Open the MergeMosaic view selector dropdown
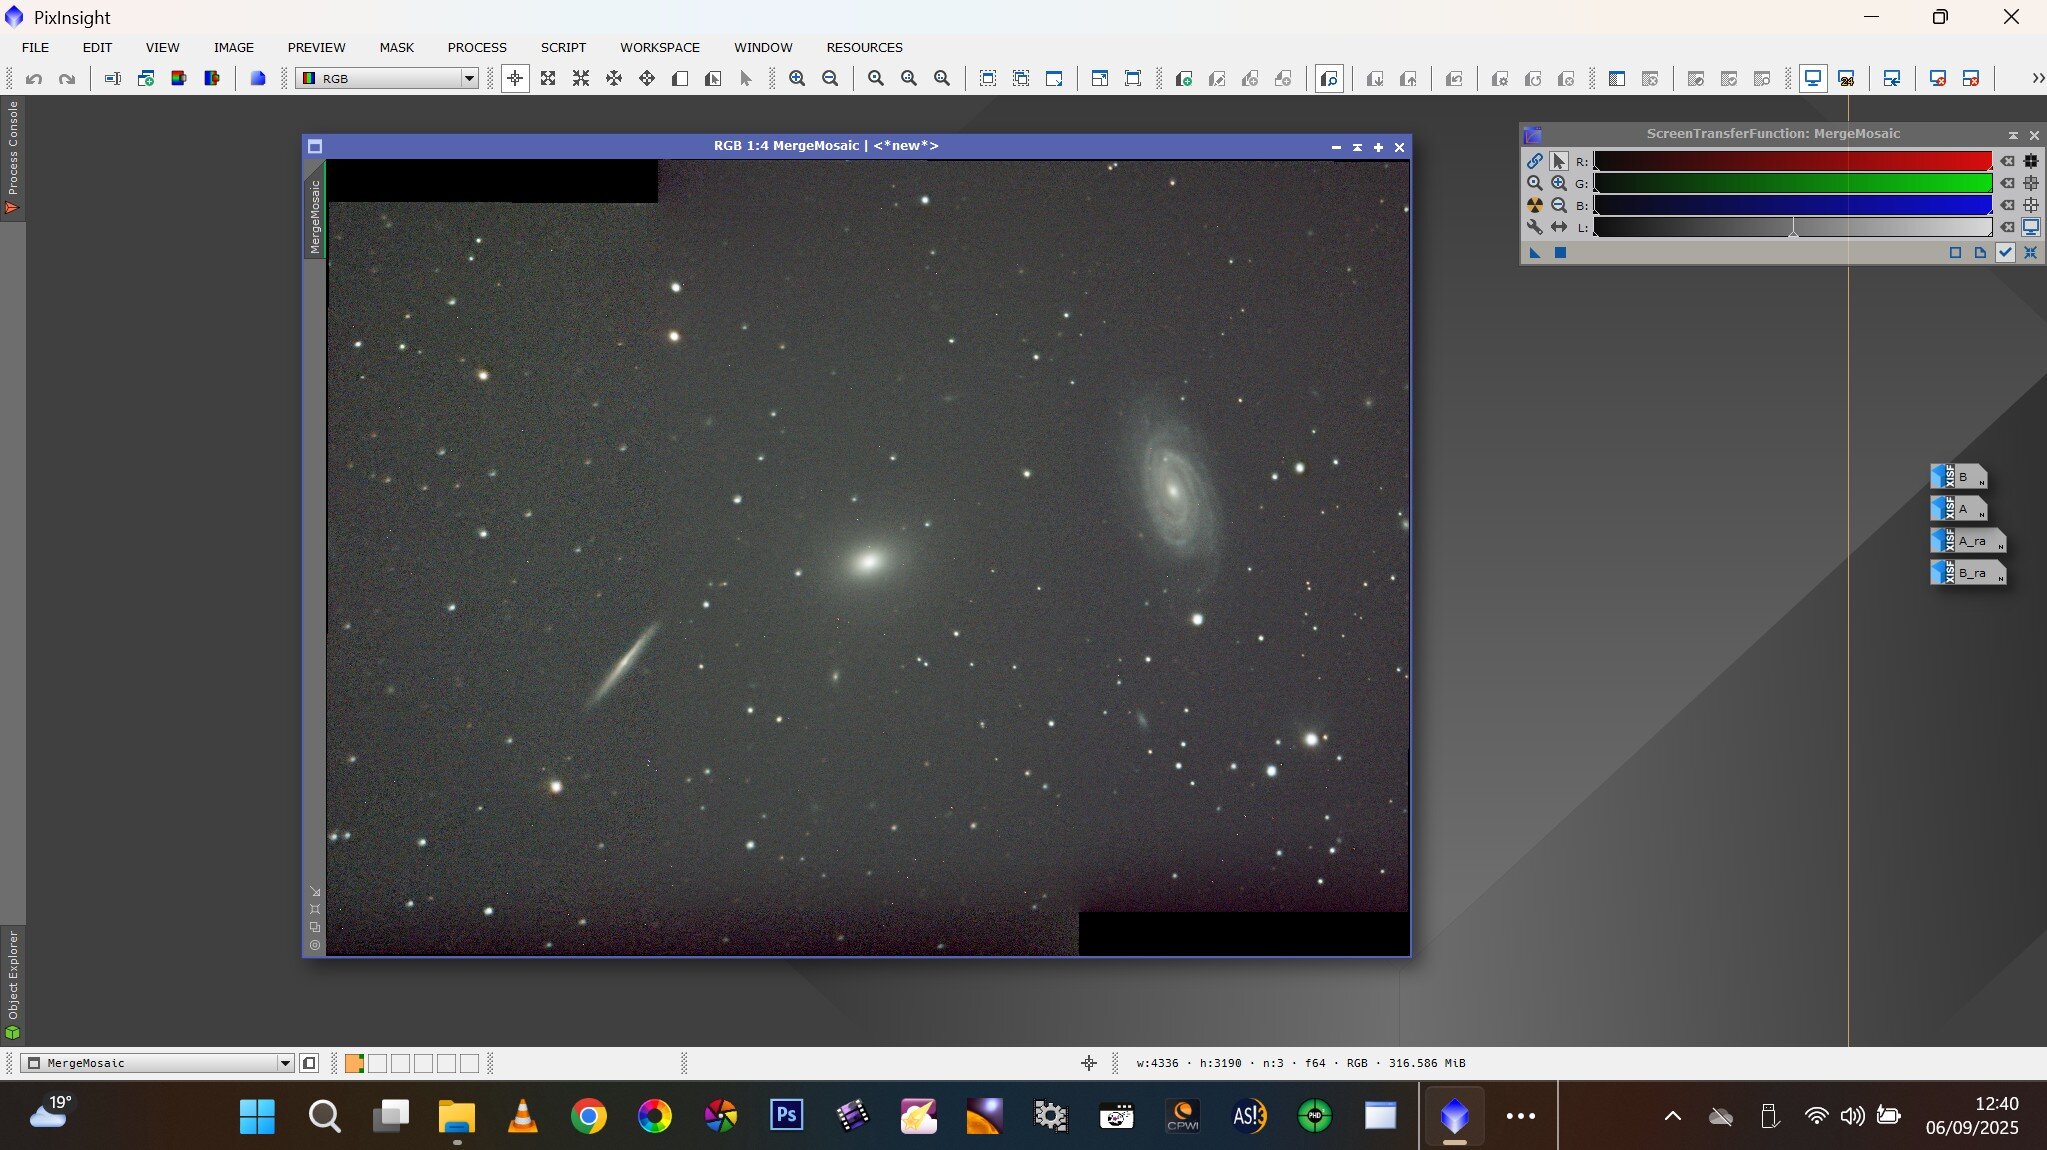Viewport: 2047px width, 1150px height. tap(285, 1063)
